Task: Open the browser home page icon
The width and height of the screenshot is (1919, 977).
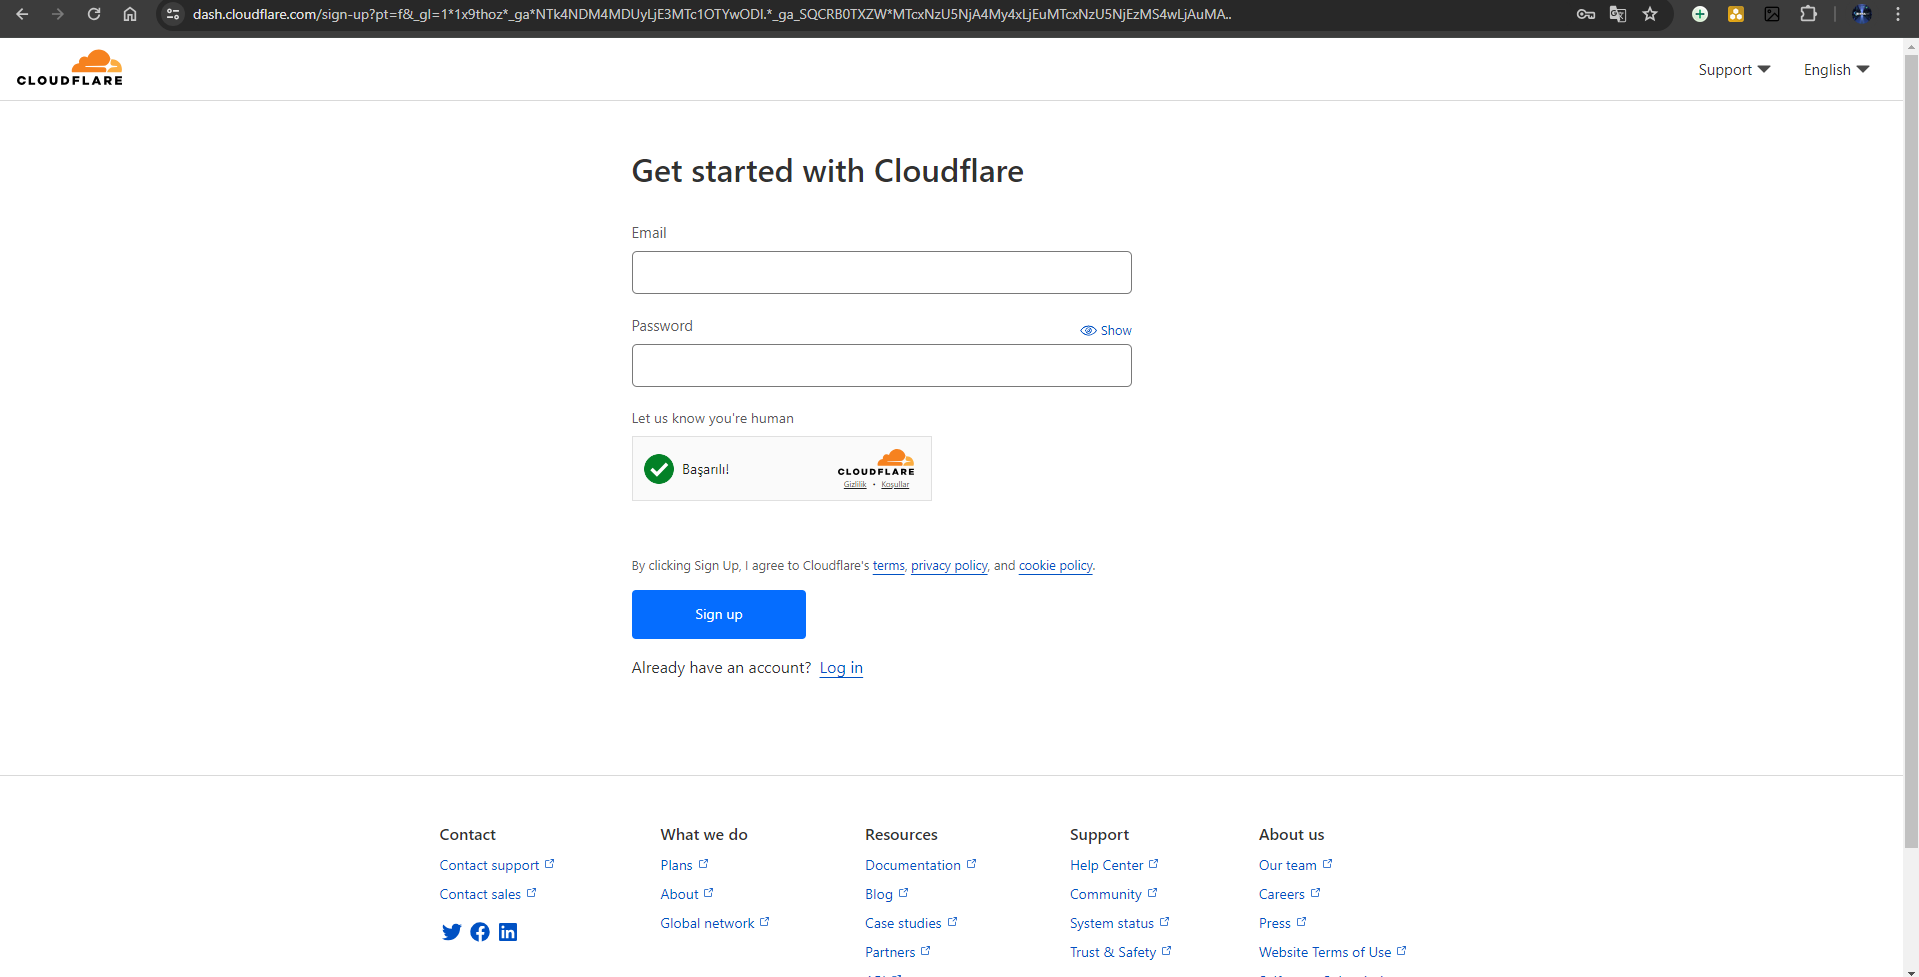Action: [130, 14]
